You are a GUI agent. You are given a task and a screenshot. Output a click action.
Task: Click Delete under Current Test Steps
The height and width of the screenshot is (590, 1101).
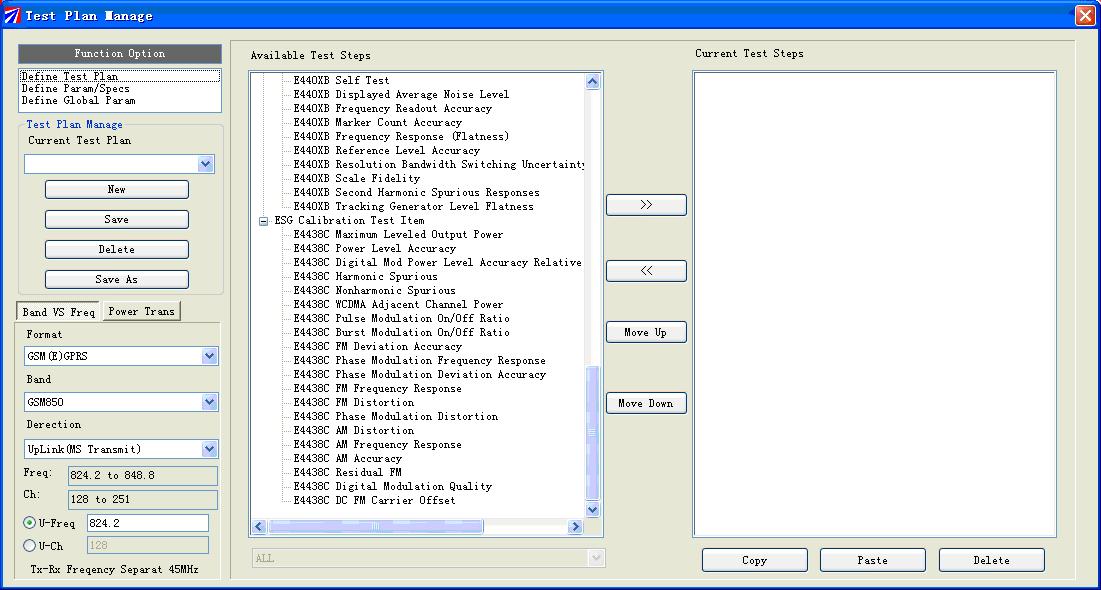991,560
